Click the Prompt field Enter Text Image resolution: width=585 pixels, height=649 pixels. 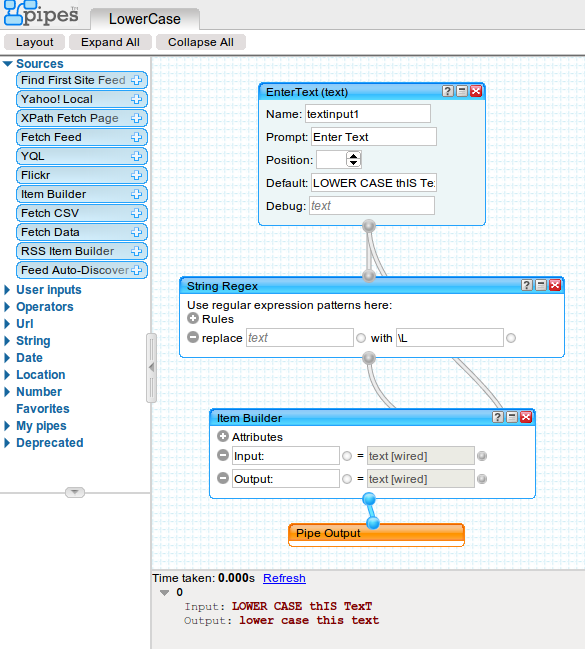click(x=374, y=137)
